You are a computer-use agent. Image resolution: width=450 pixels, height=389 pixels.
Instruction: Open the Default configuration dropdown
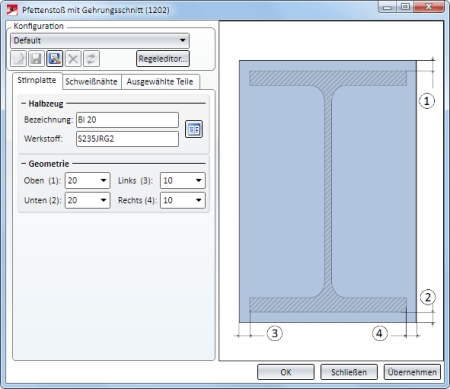(x=100, y=41)
